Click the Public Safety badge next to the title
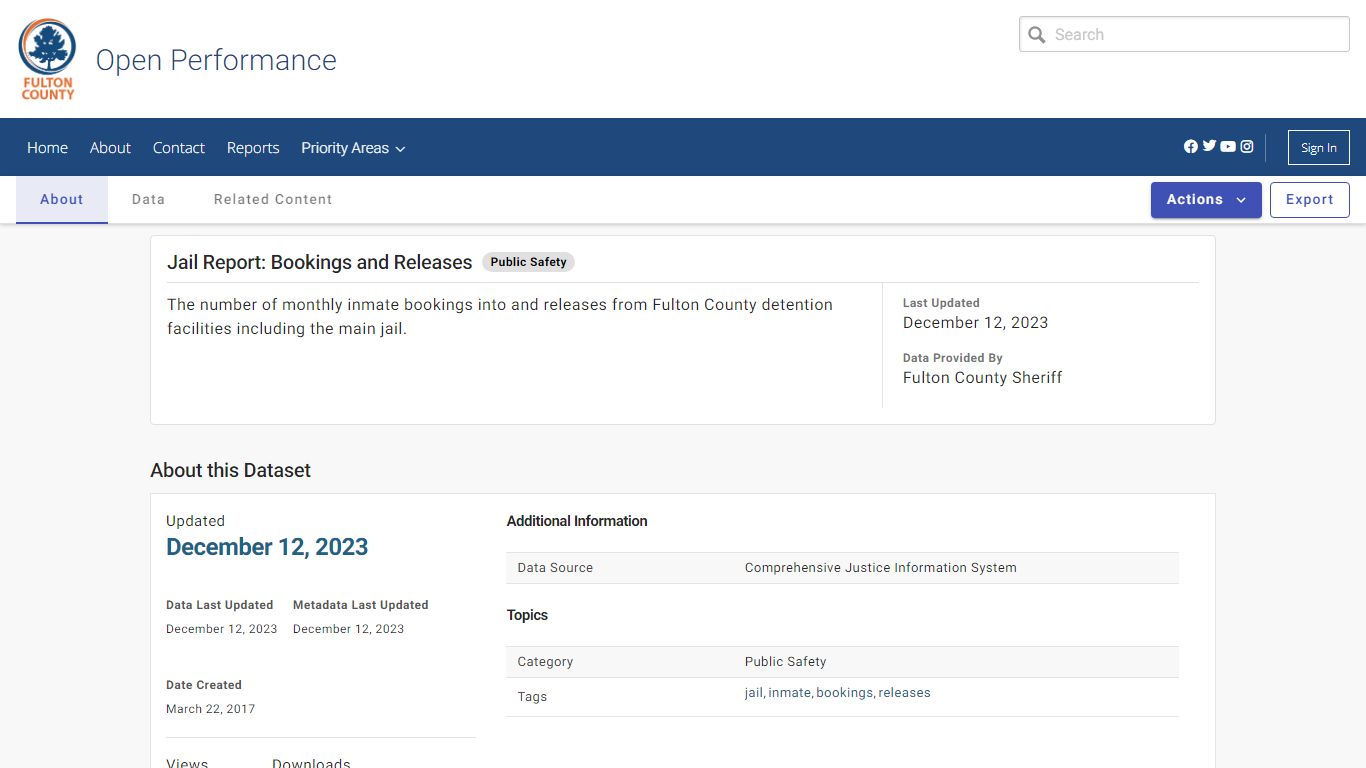The width and height of the screenshot is (1366, 768). point(528,262)
